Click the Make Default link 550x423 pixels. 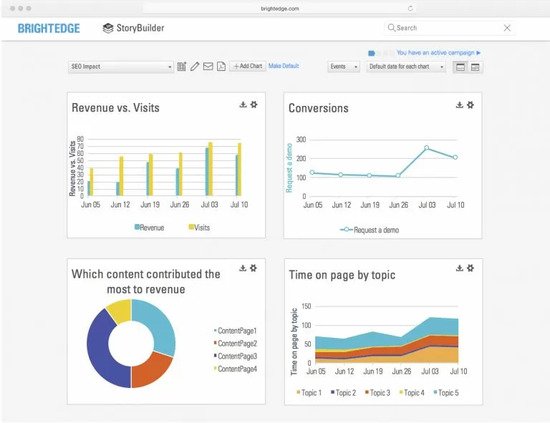point(284,66)
